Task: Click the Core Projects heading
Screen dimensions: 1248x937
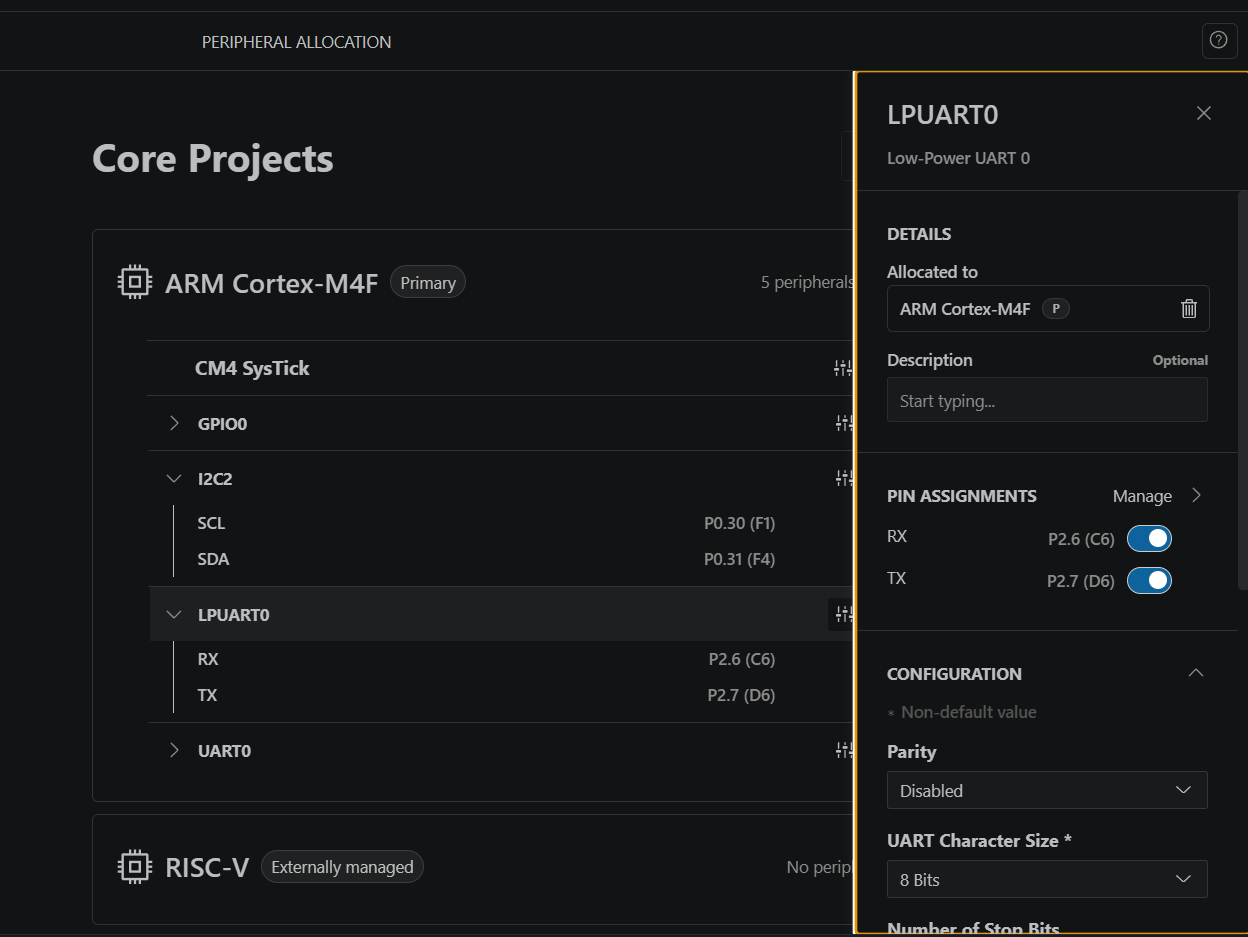Action: tap(213, 158)
